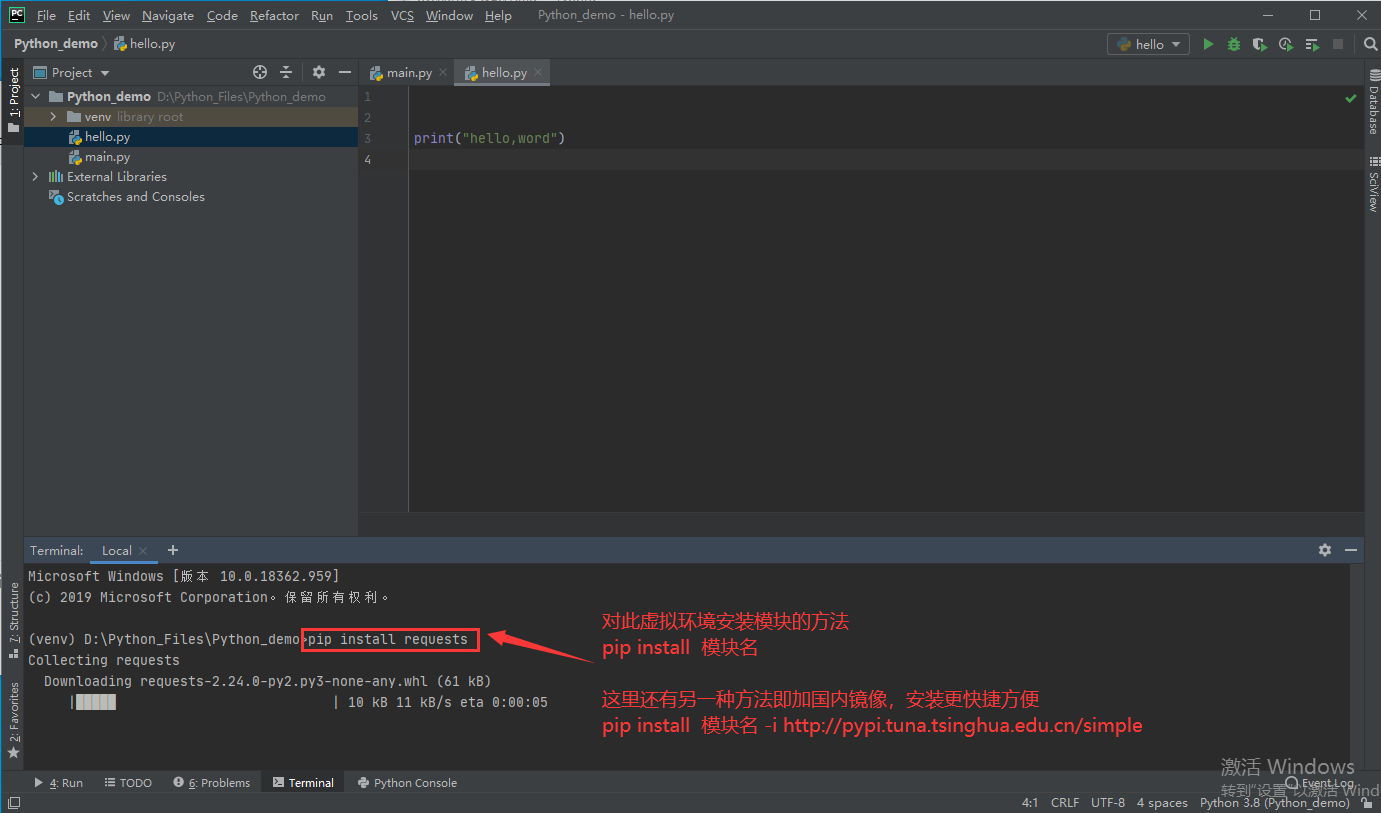Run the hello configuration with the green play icon
Screen dimensions: 1381x813
[1208, 44]
